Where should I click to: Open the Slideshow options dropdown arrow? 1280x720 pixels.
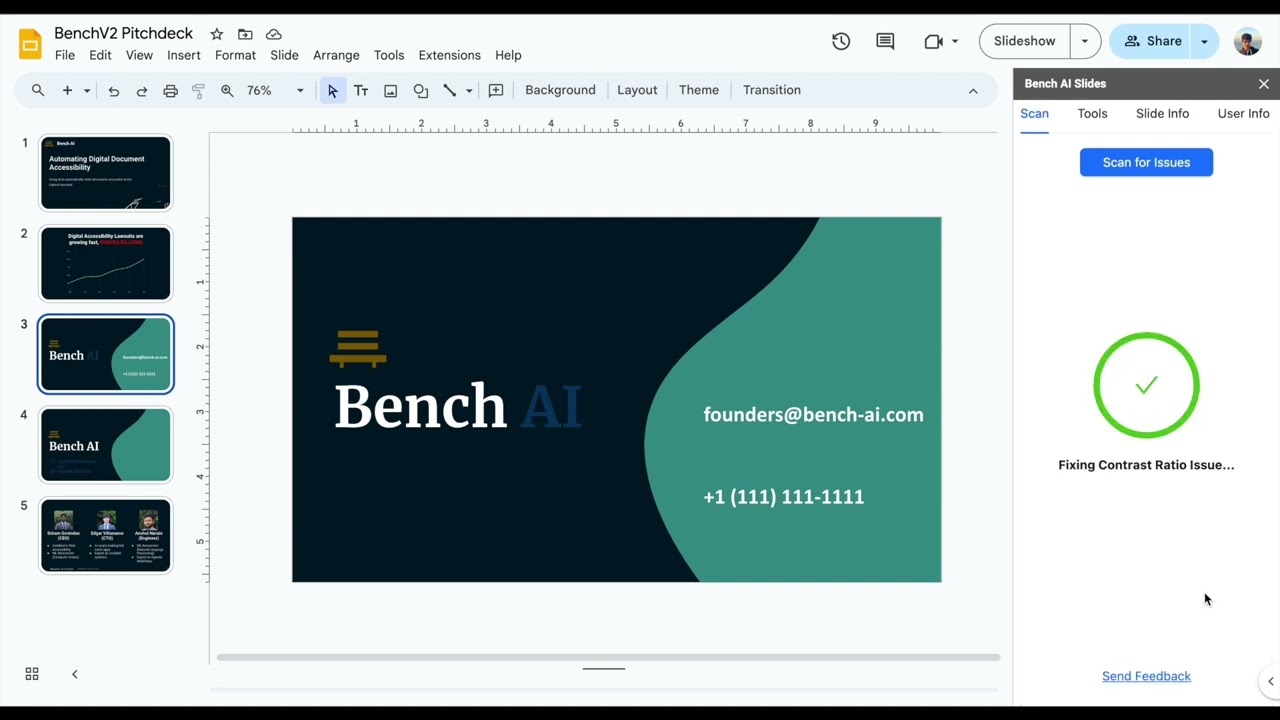1085,41
